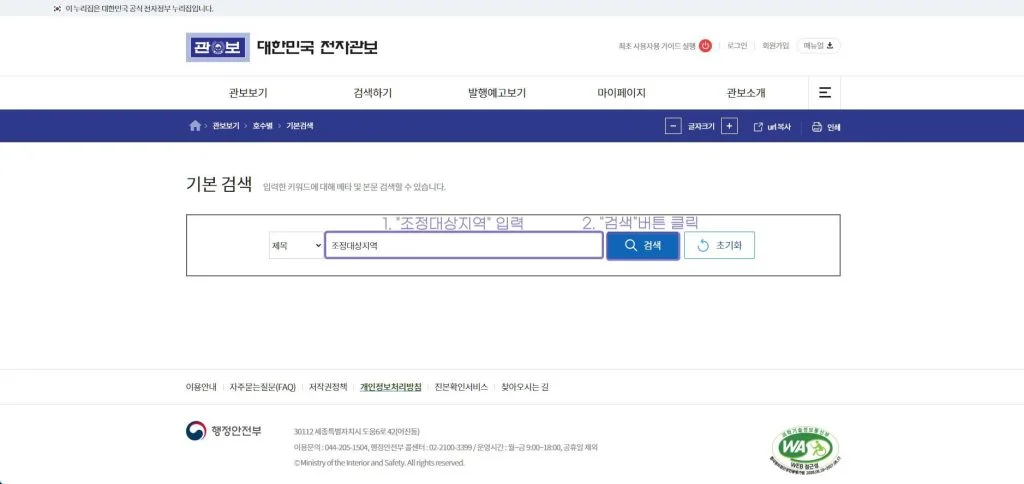Click the 행정안전부 logo in footer

pos(223,431)
